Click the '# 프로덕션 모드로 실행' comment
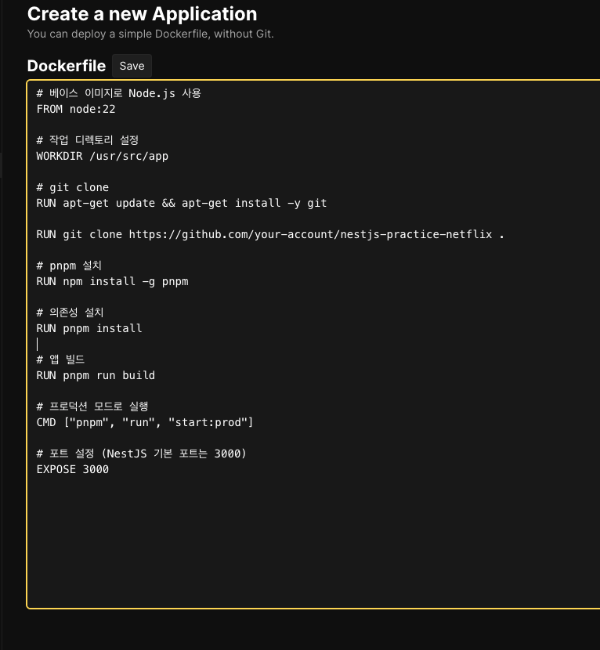This screenshot has width=600, height=650. (x=92, y=406)
